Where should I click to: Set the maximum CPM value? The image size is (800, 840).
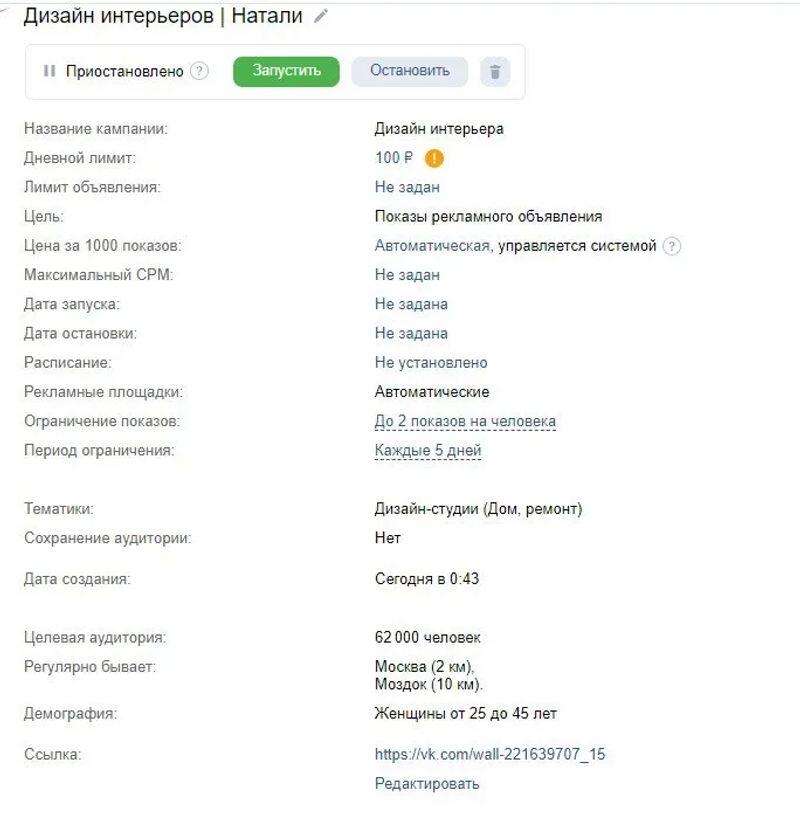click(x=407, y=275)
